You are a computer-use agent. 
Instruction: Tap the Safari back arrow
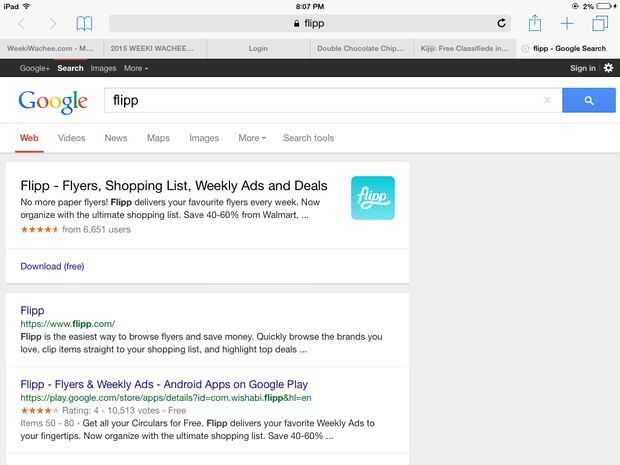pos(21,24)
